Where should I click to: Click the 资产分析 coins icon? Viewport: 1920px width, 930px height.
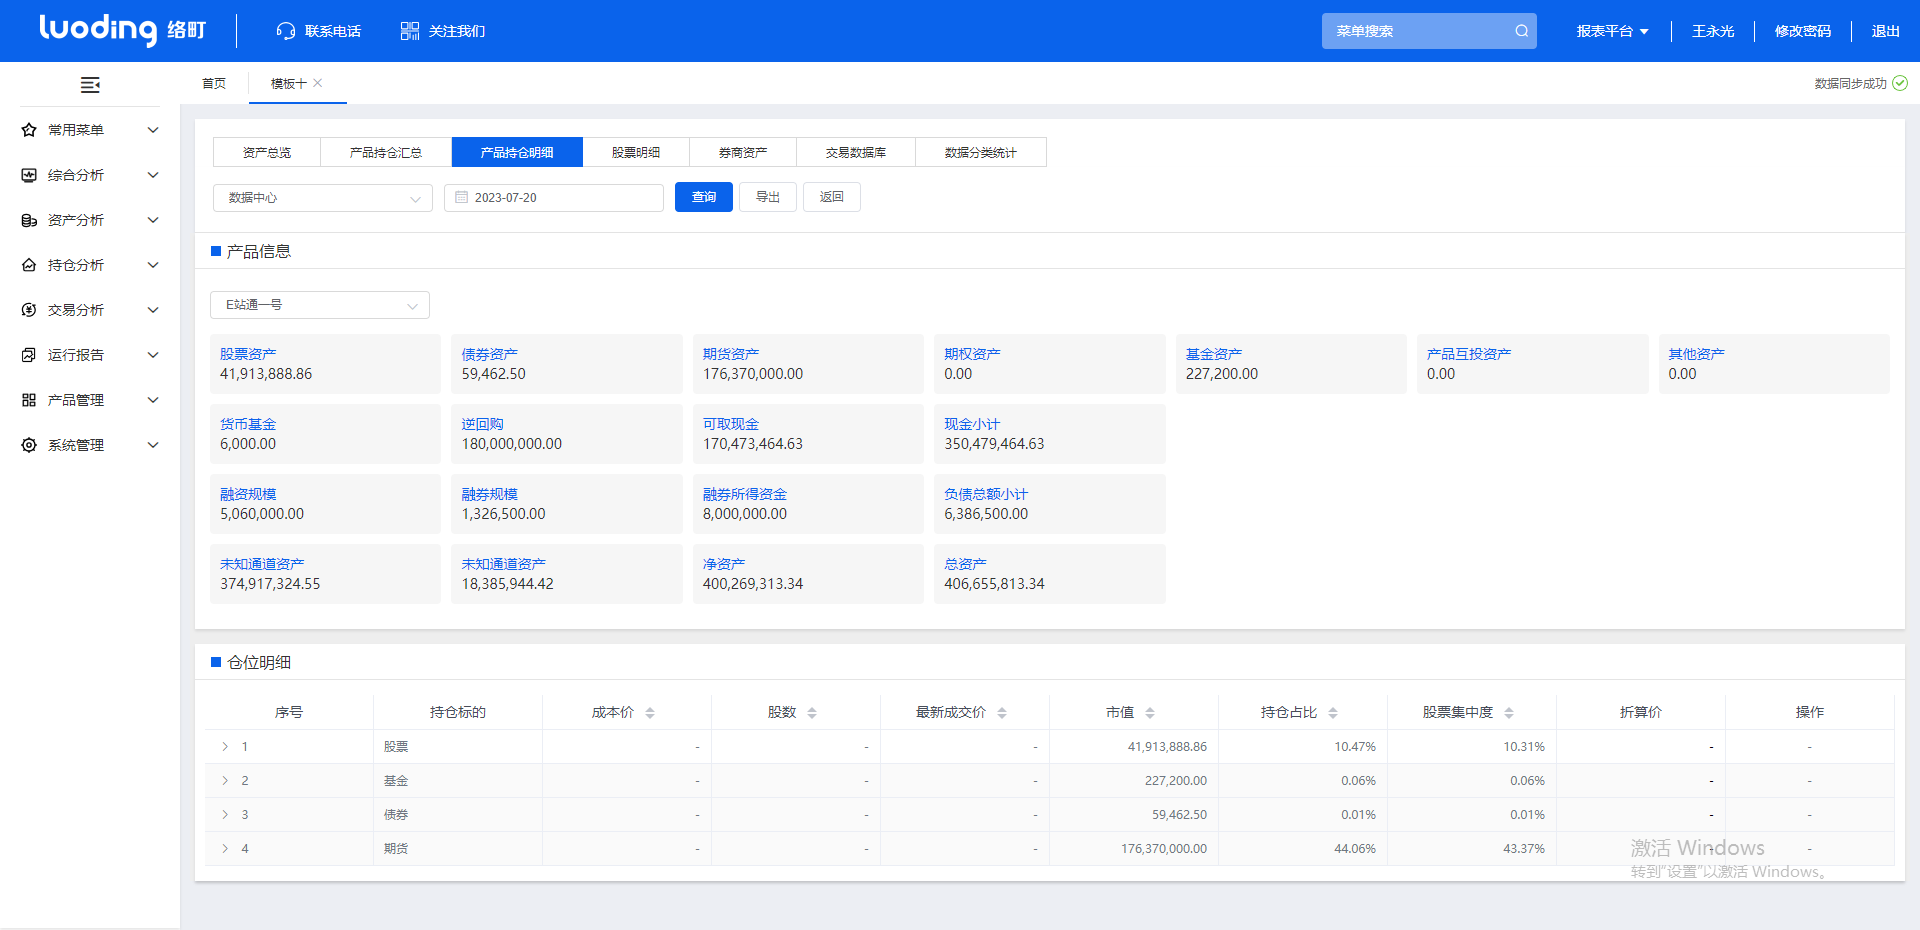29,220
